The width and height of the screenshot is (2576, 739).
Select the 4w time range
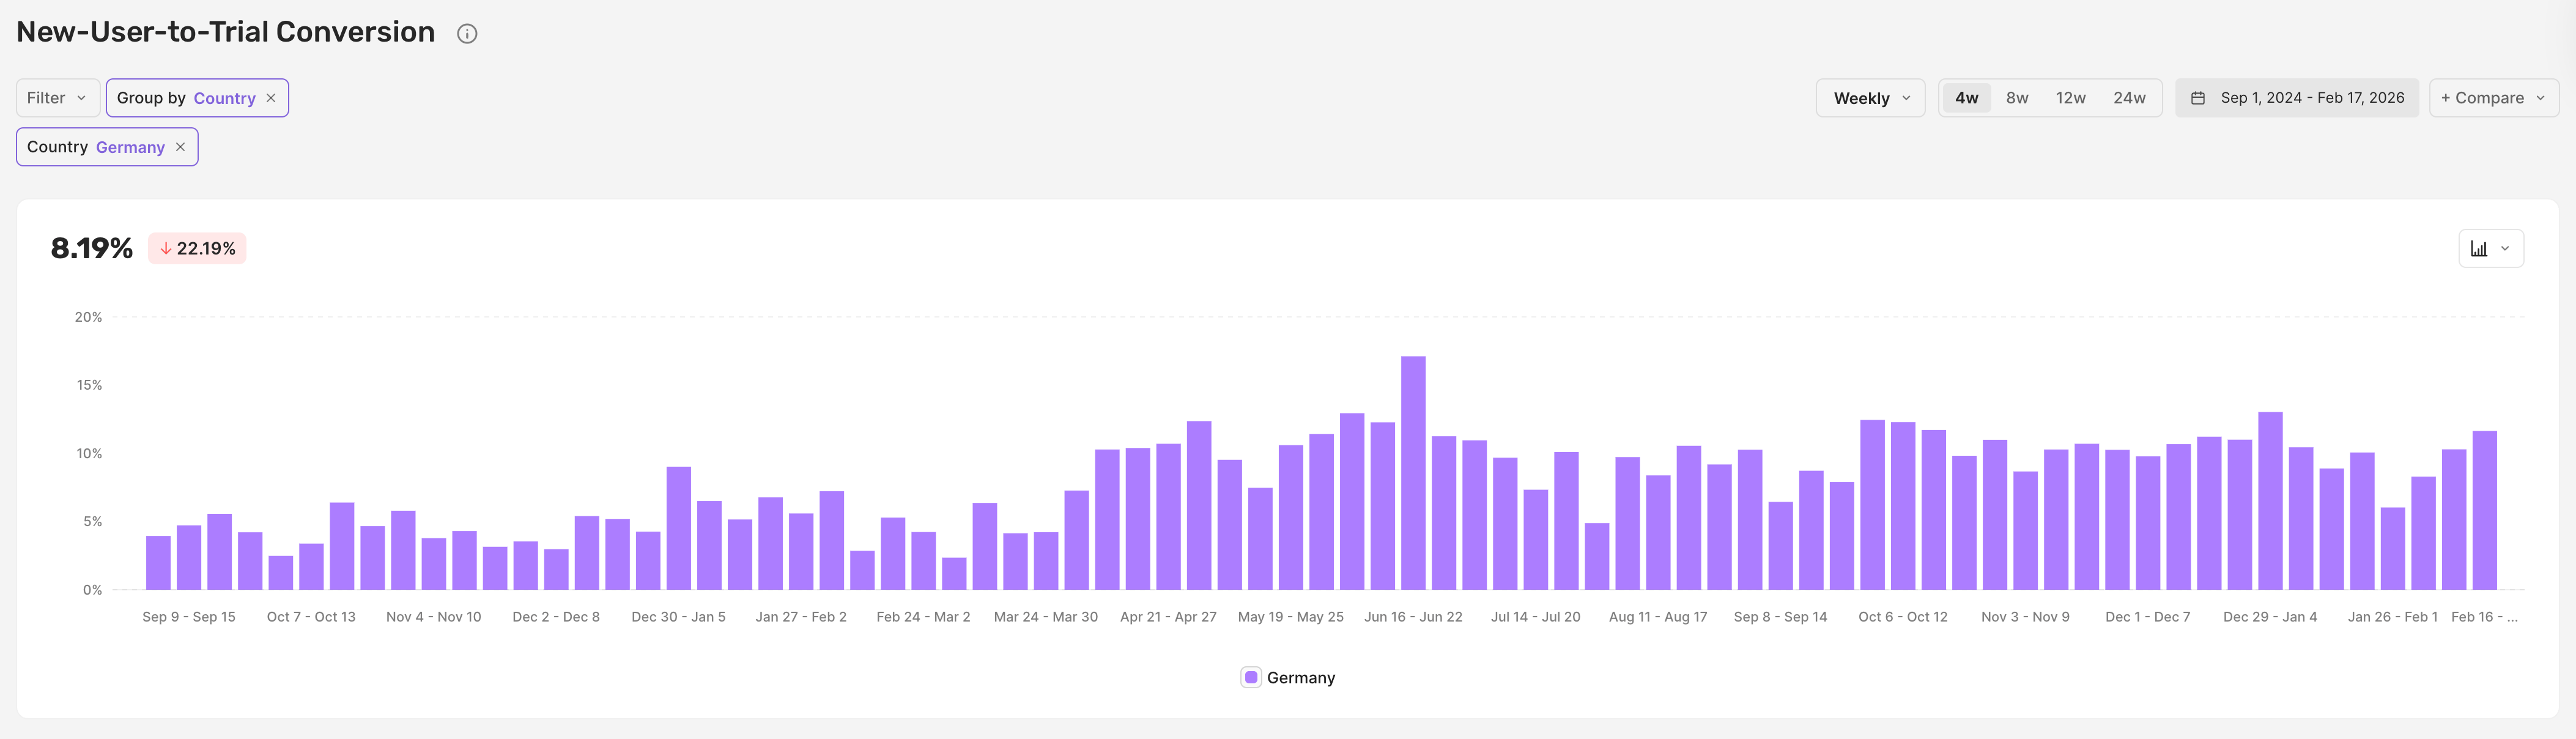point(1966,98)
